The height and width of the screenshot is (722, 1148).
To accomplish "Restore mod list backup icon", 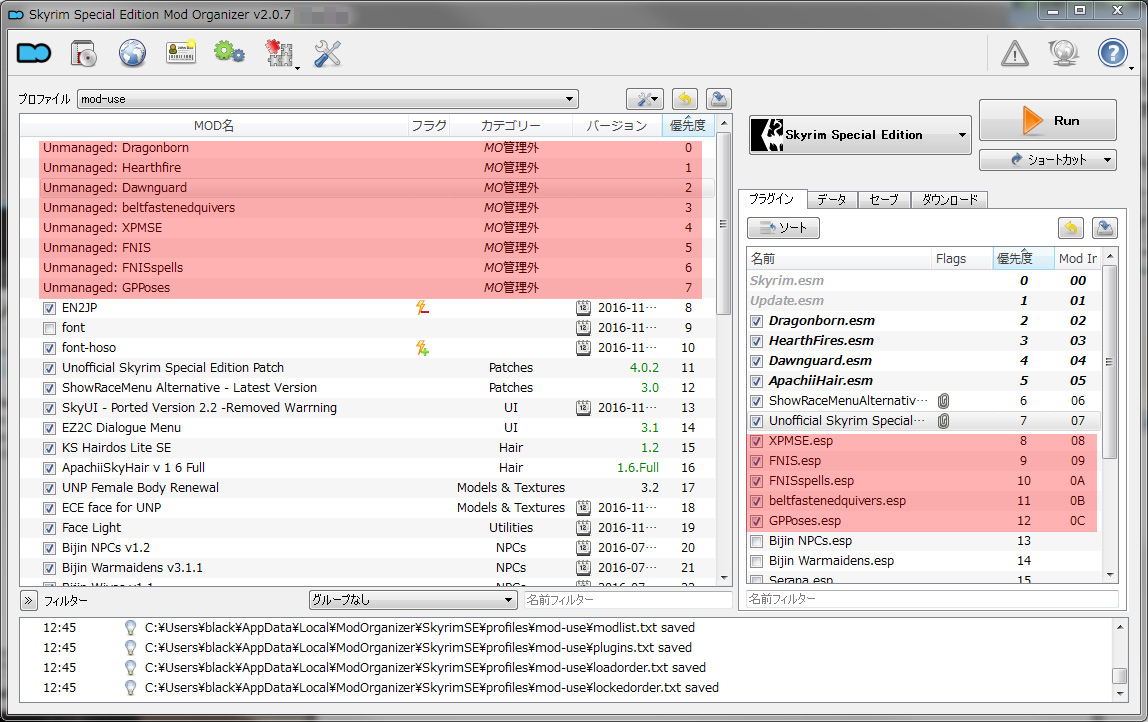I will point(685,99).
